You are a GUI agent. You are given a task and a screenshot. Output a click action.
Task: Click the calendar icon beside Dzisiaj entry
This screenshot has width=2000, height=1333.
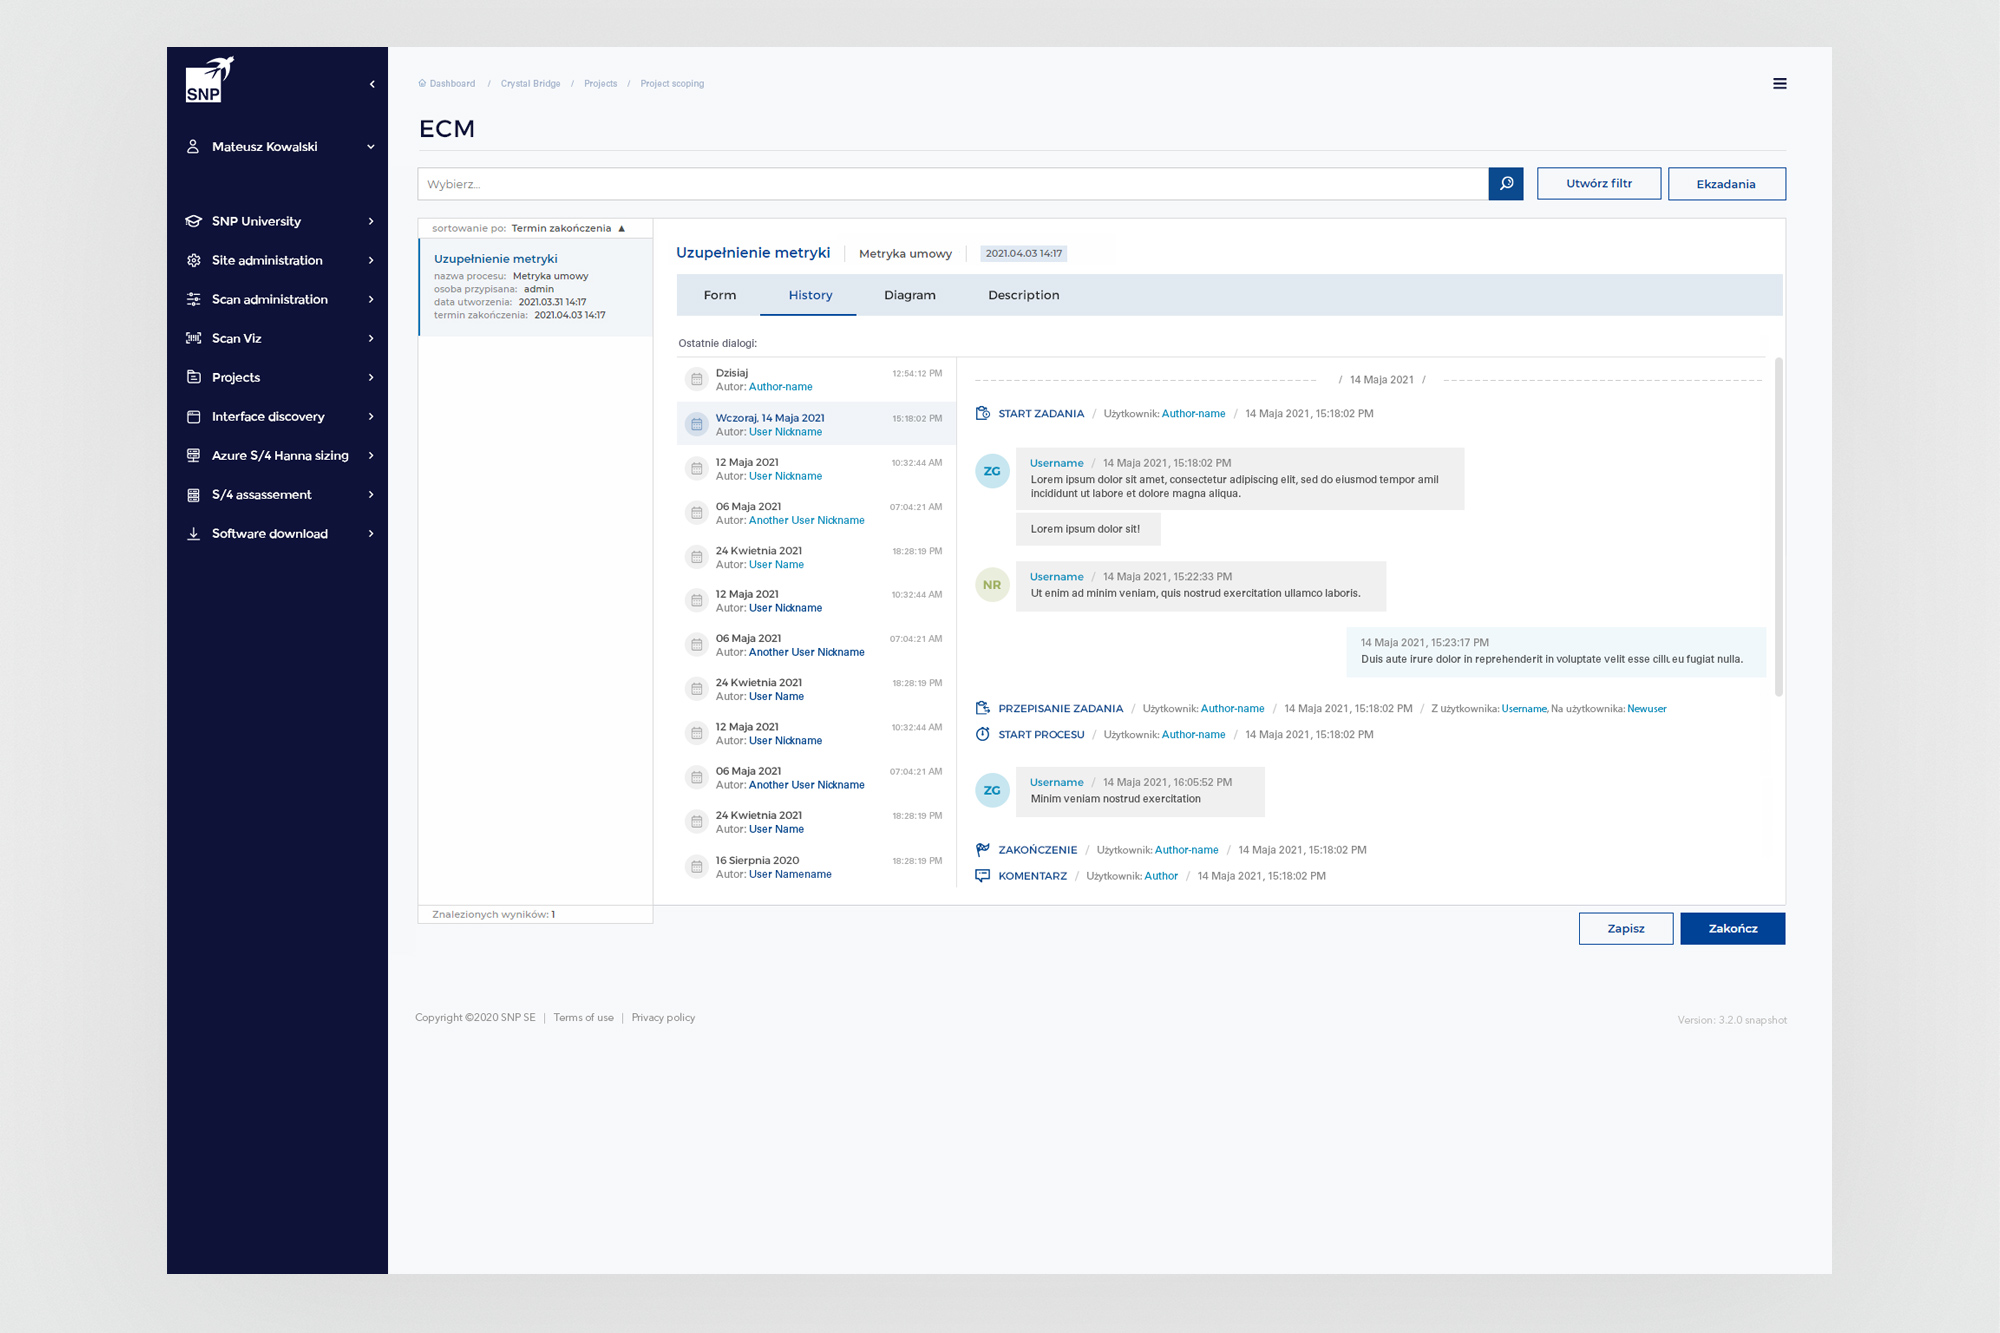(697, 379)
